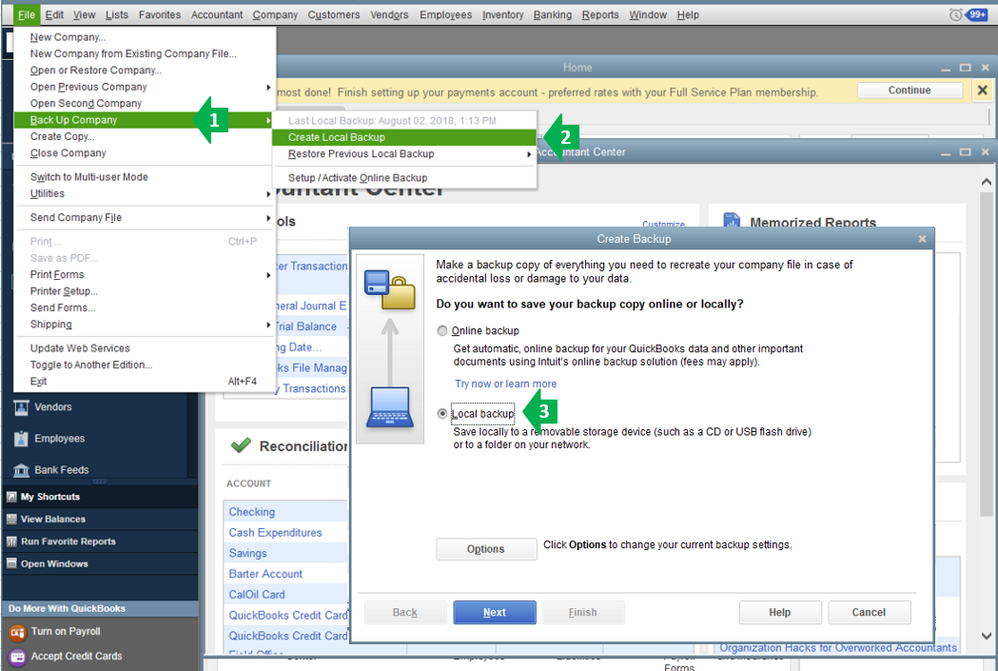
Task: Open the Barter Account link
Action: tap(265, 574)
